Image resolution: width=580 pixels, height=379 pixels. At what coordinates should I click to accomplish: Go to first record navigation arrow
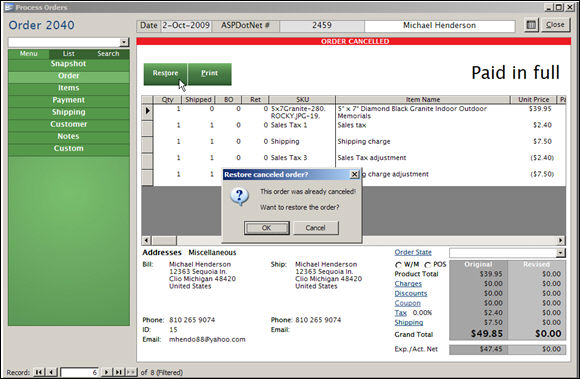[39, 372]
